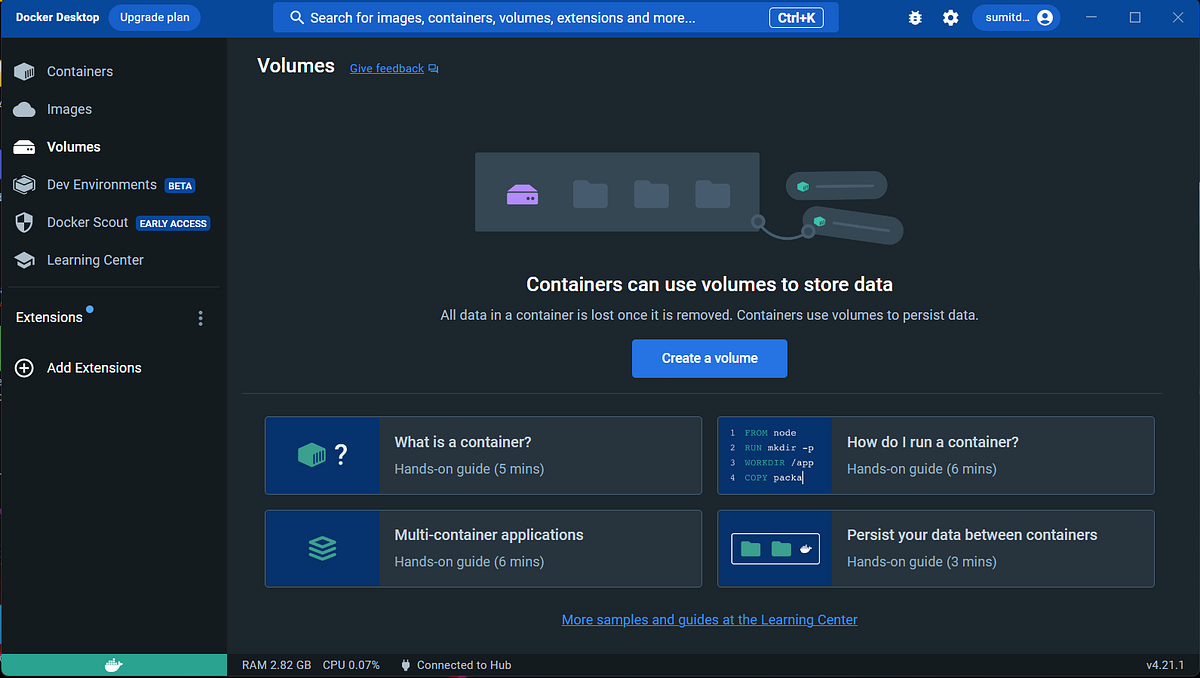Image resolution: width=1200 pixels, height=678 pixels.
Task: Click the Upgrade plan button
Action: pos(154,17)
